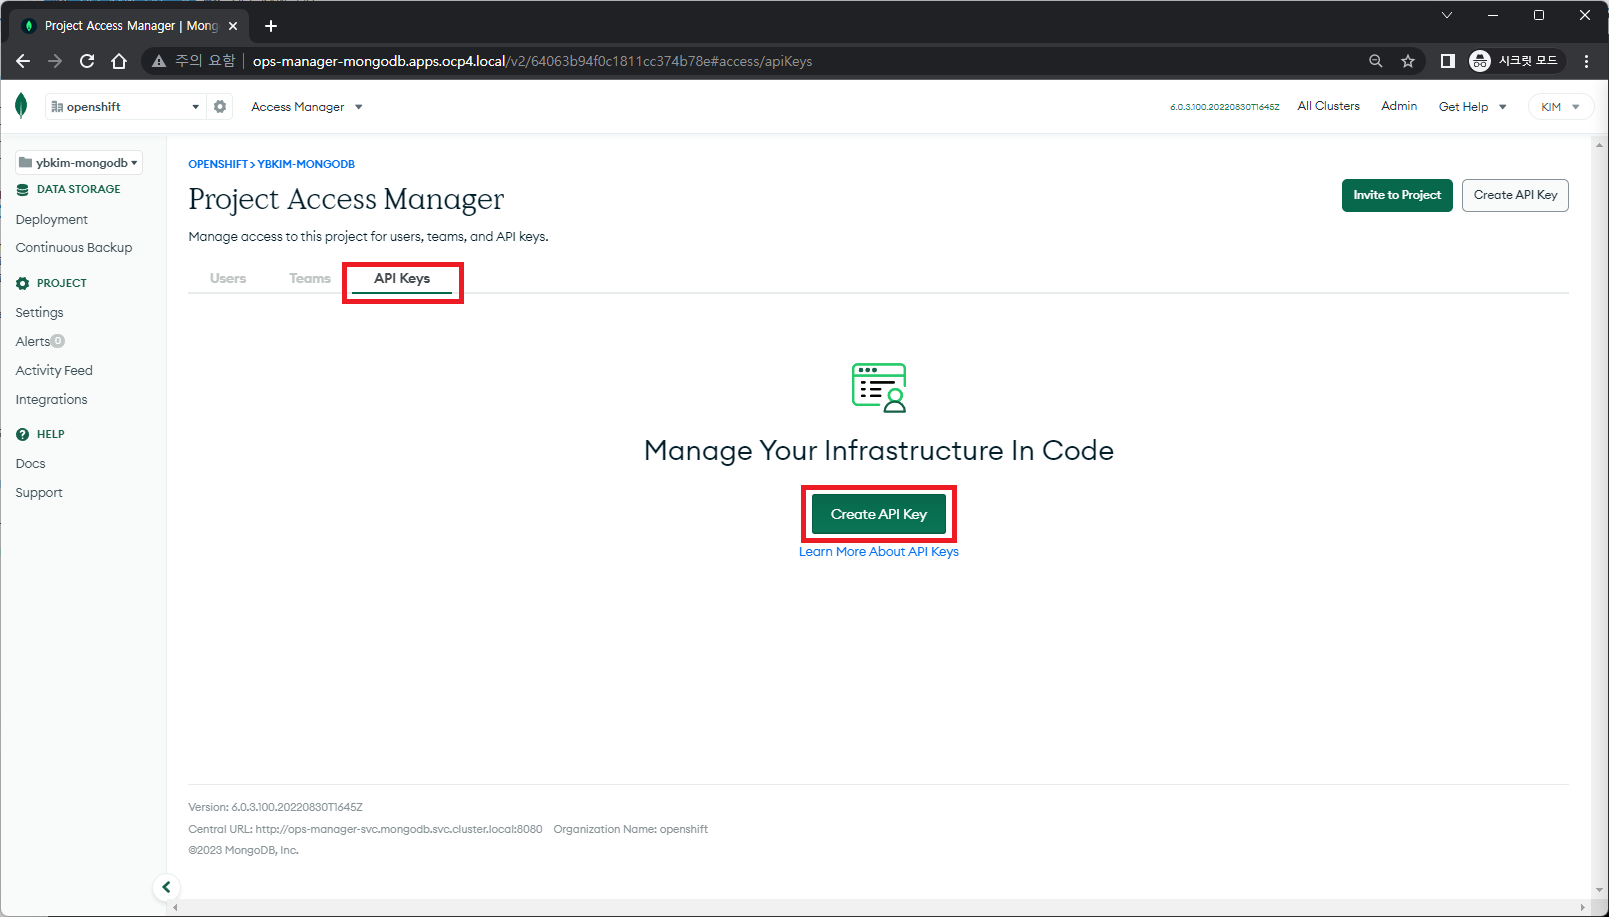Expand the Access Manager menu
The image size is (1609, 917).
306,107
